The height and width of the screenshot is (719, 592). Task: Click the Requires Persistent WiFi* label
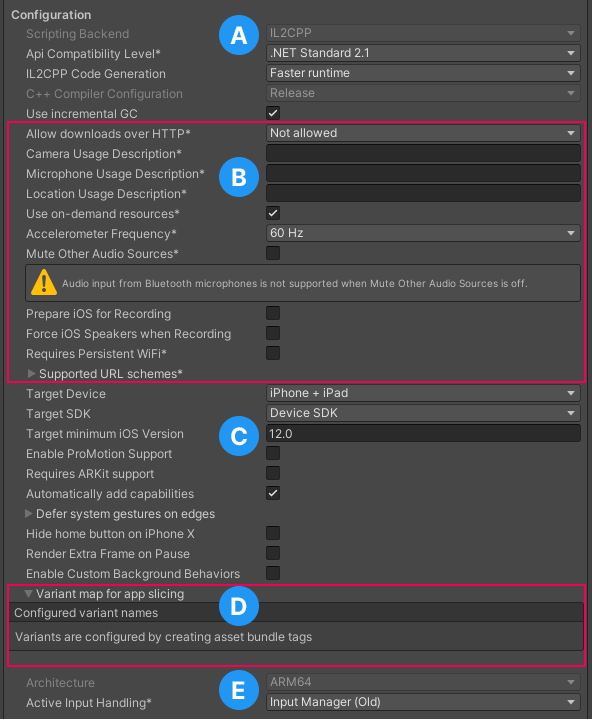(x=96, y=354)
